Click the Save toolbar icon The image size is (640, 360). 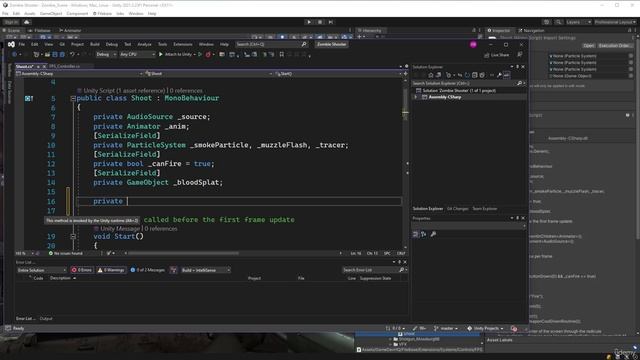[55, 54]
